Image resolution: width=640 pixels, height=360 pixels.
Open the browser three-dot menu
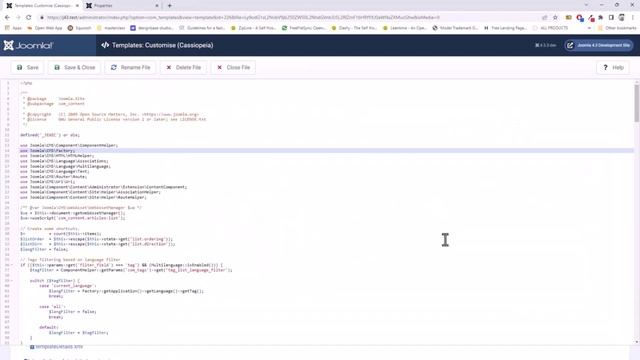tap(633, 18)
